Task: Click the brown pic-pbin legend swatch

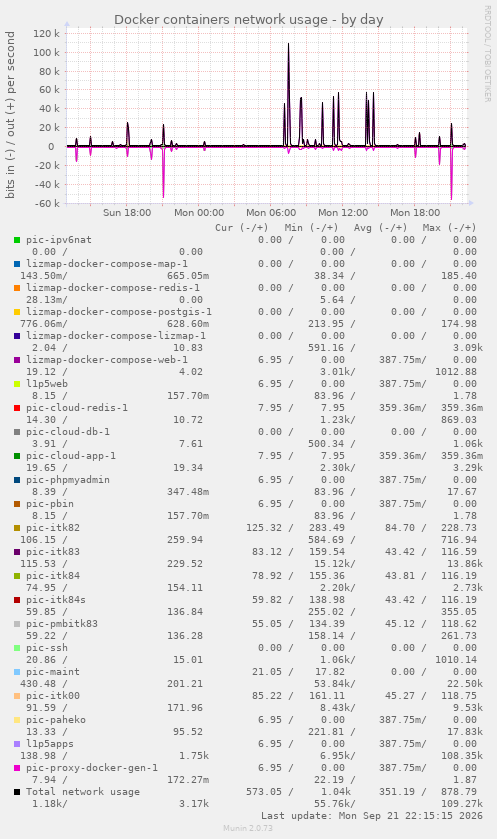Action: click(17, 504)
